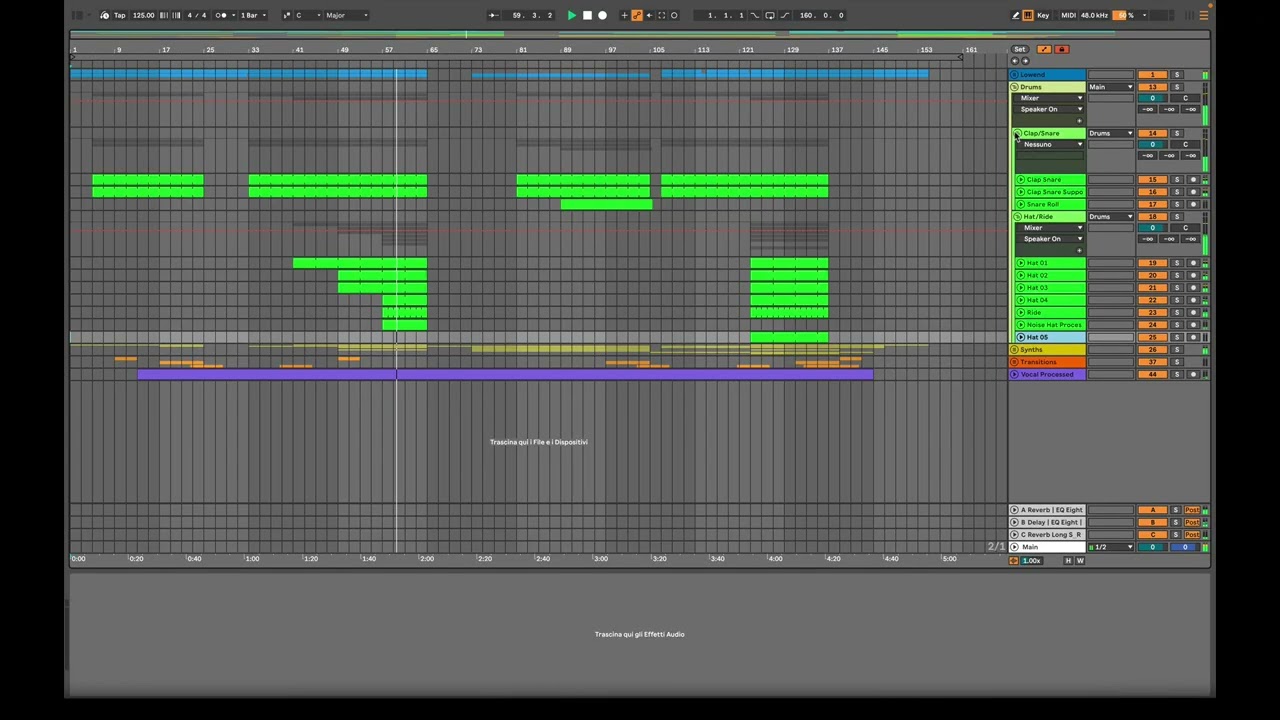Collapse the Hat/Ride group track
This screenshot has width=1280, height=720.
(1016, 216)
